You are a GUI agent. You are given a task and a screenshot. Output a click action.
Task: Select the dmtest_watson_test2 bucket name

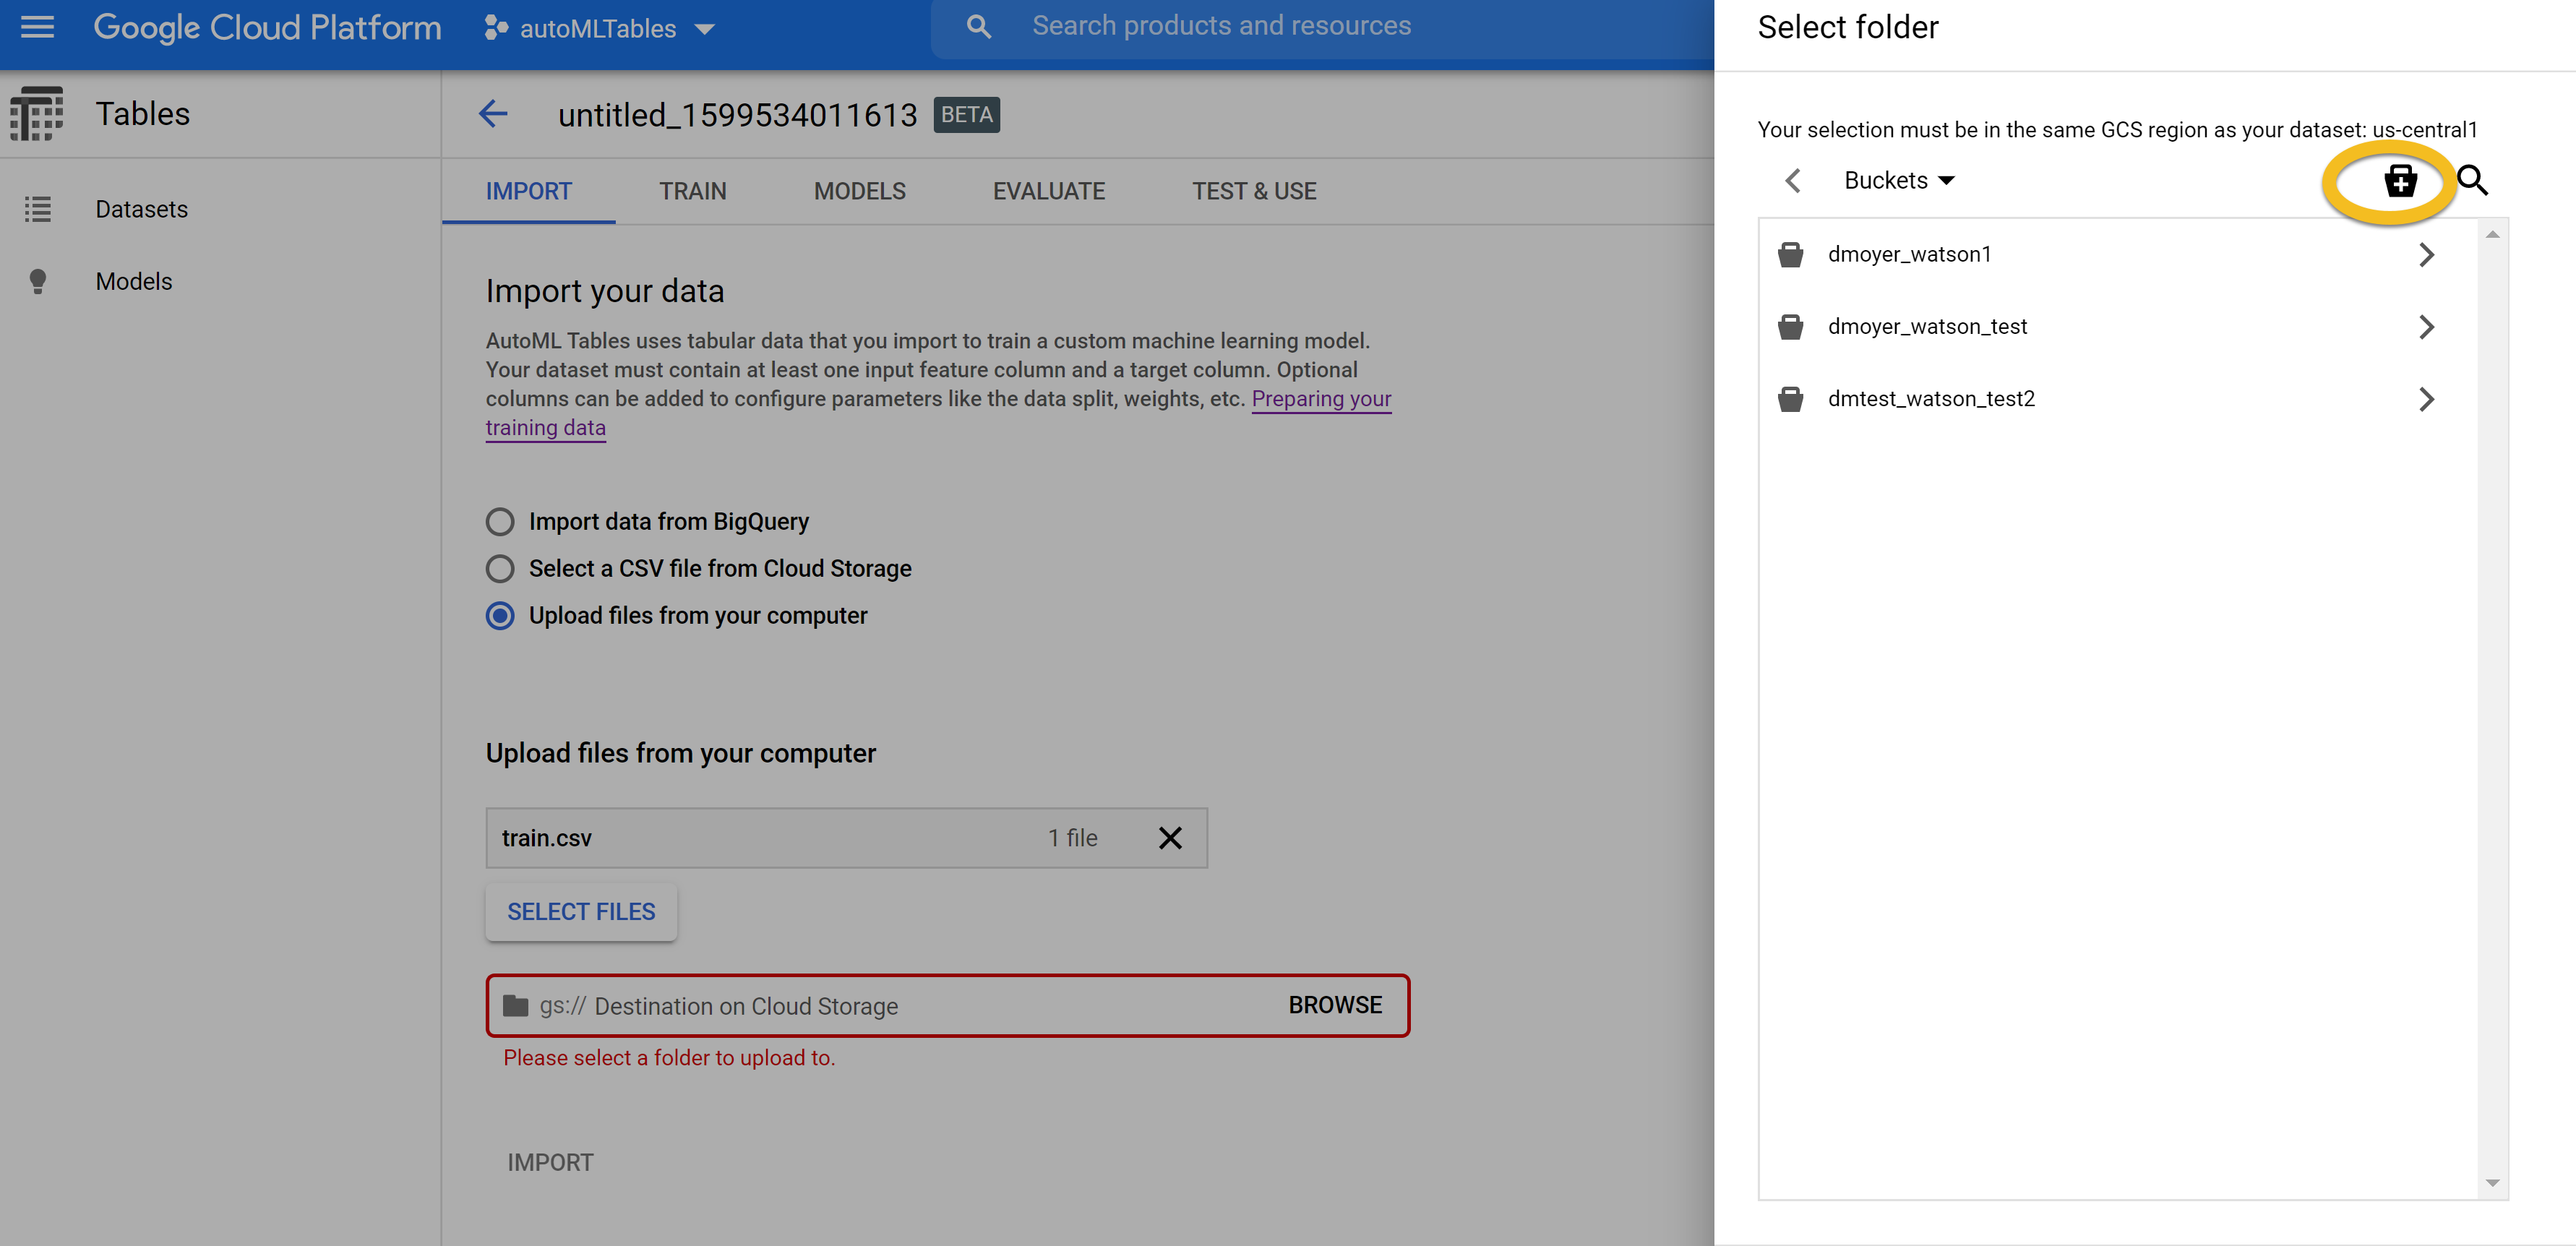click(1931, 399)
